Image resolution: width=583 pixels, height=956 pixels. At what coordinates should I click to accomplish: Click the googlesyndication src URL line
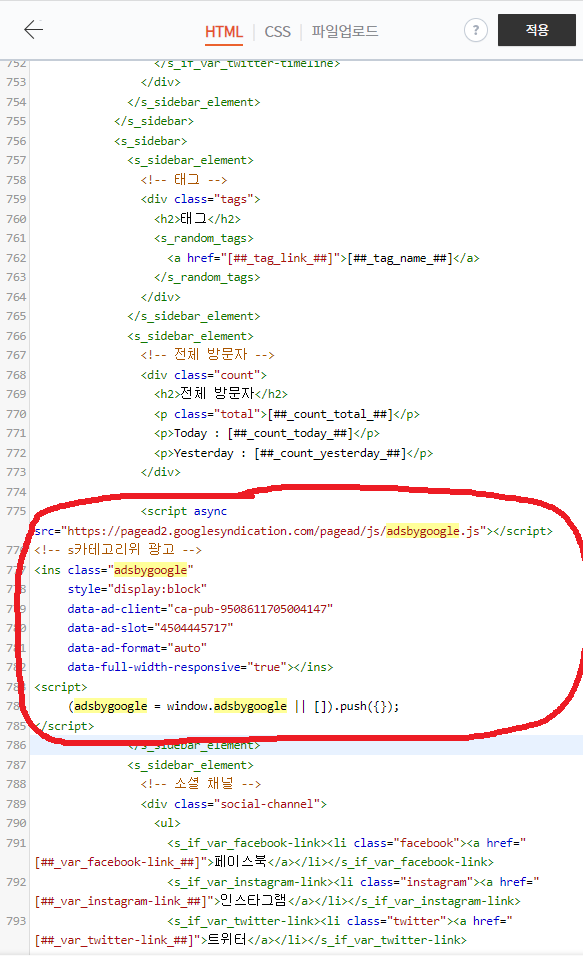coord(293,531)
